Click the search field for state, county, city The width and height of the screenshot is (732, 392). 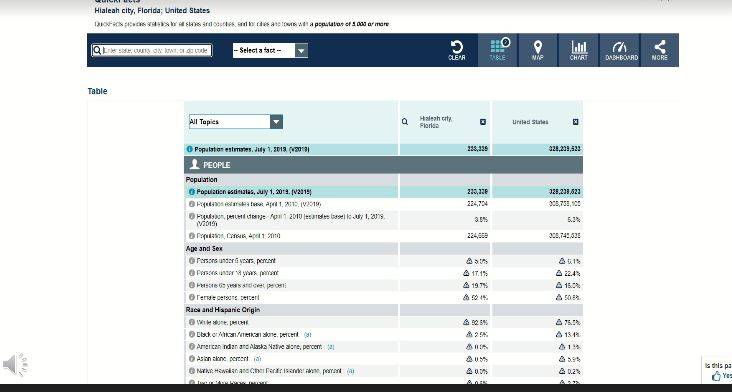coord(152,50)
